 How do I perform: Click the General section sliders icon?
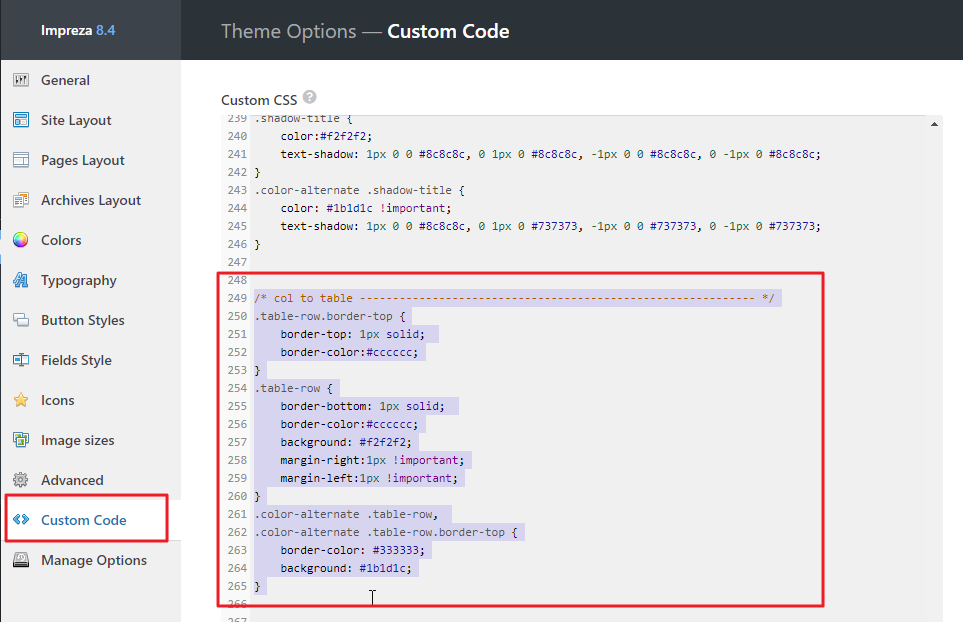pyautogui.click(x=21, y=80)
